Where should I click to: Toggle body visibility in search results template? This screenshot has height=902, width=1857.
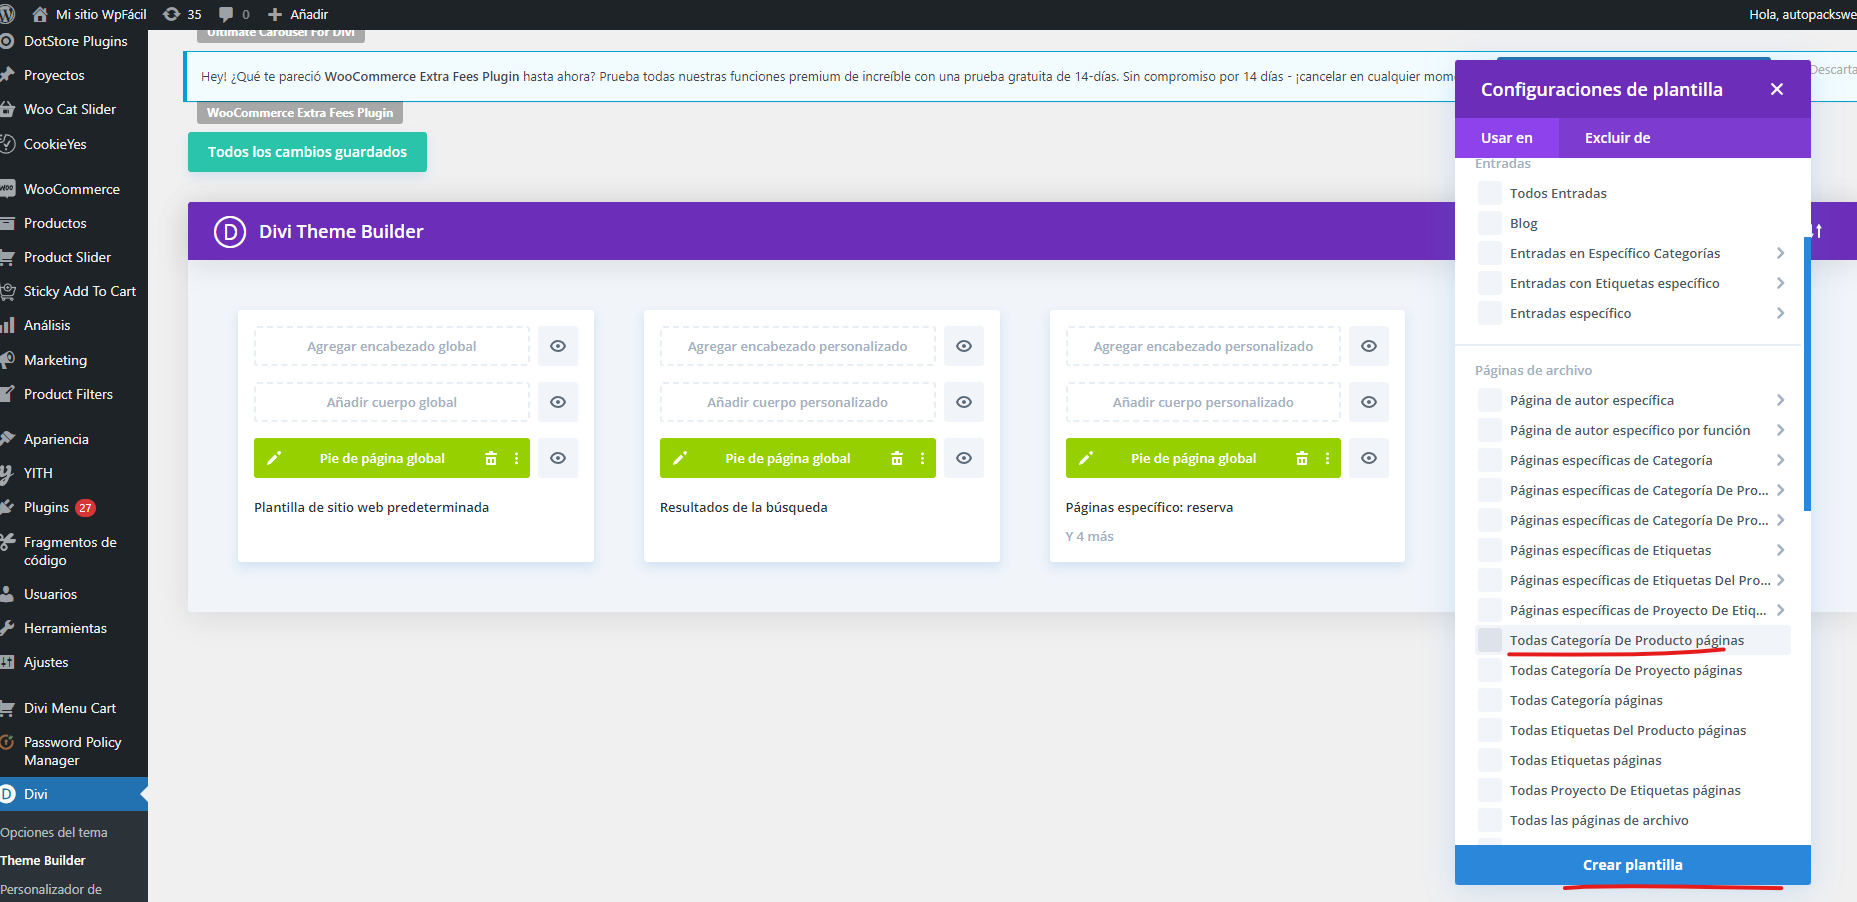[x=964, y=402]
